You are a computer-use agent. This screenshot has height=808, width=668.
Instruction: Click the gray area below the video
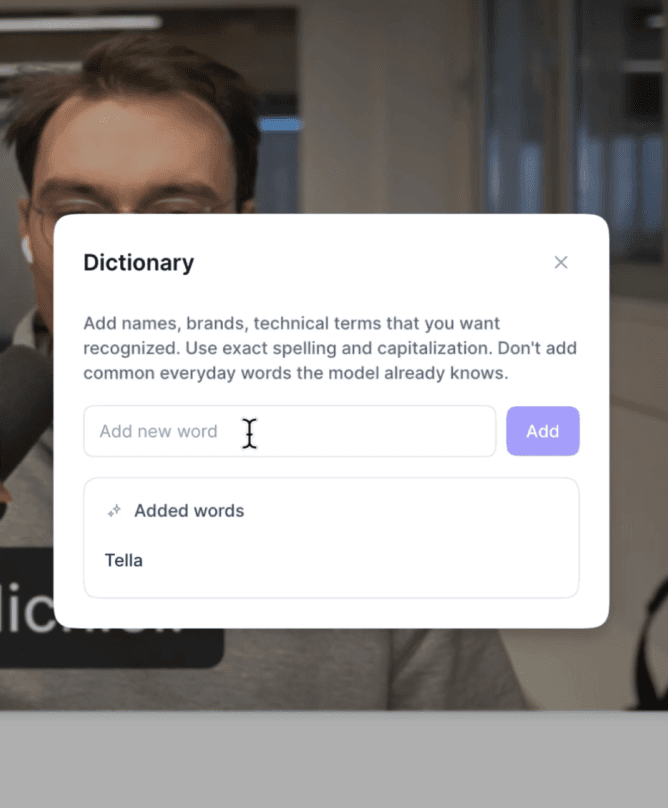coord(334,760)
